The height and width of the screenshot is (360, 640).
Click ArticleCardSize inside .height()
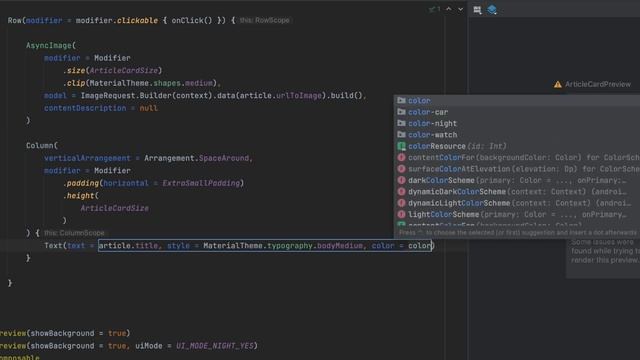pos(114,209)
